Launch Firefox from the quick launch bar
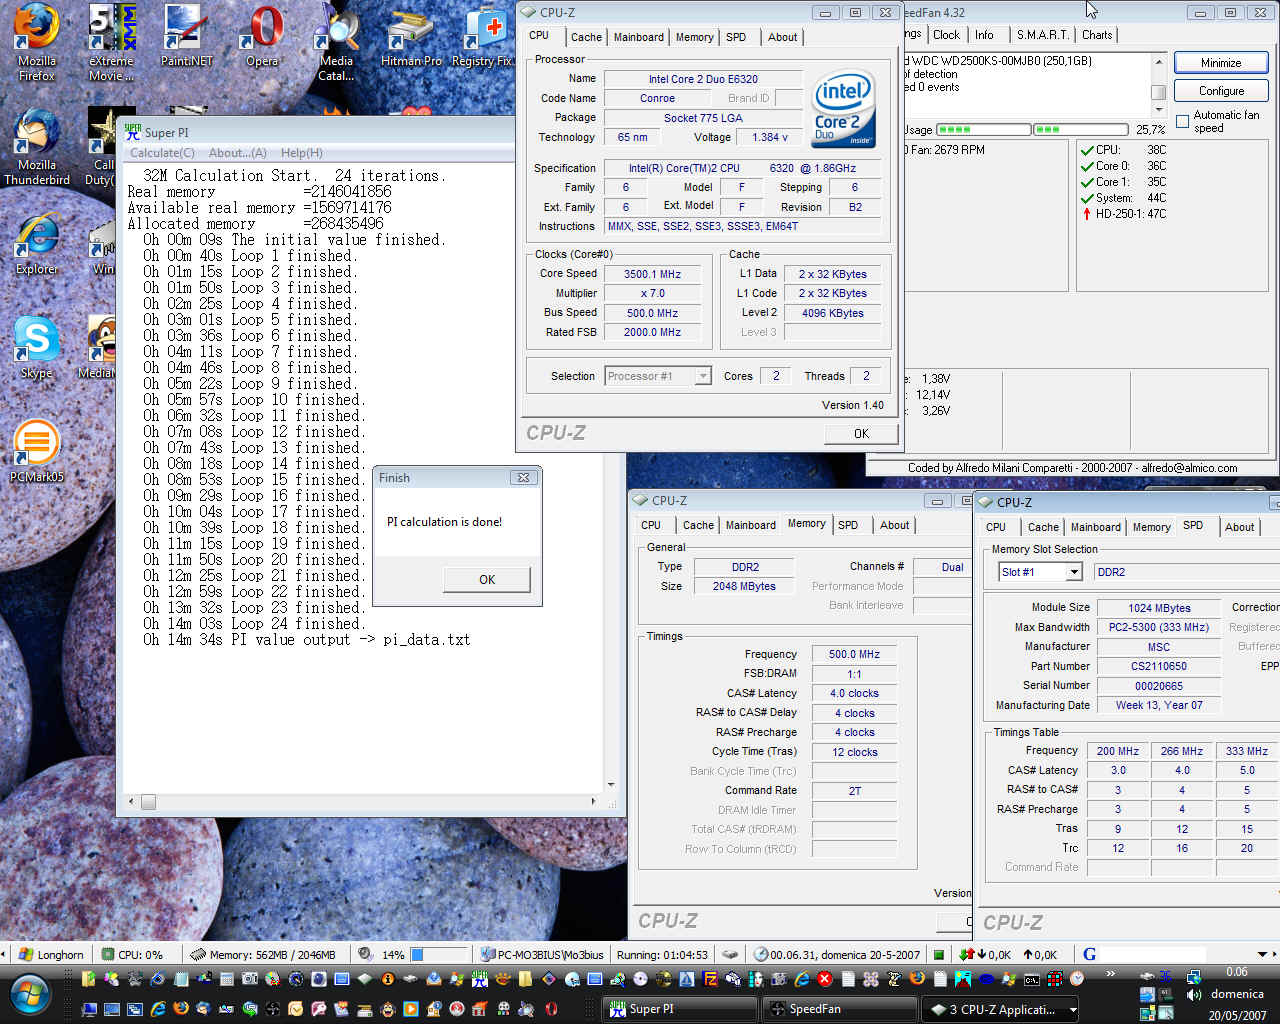The height and width of the screenshot is (1024, 1280). coord(181,1009)
